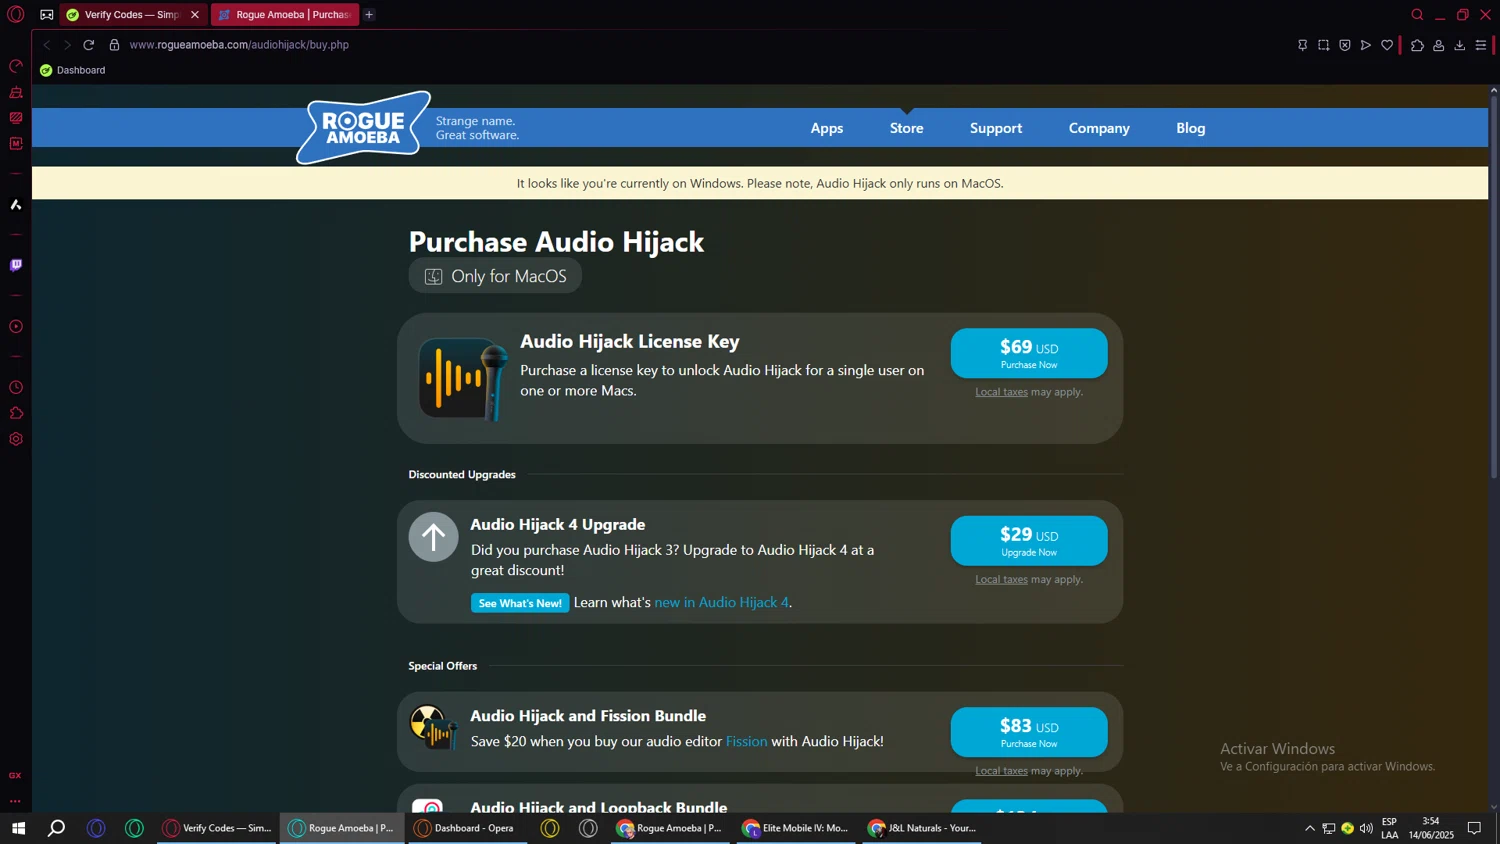
Task: Open Windows taskbar search
Action: [x=57, y=828]
